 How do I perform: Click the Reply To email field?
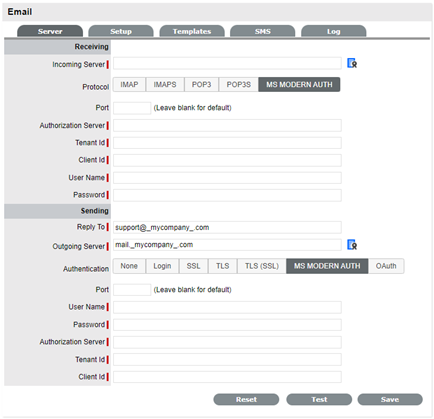pos(227,227)
